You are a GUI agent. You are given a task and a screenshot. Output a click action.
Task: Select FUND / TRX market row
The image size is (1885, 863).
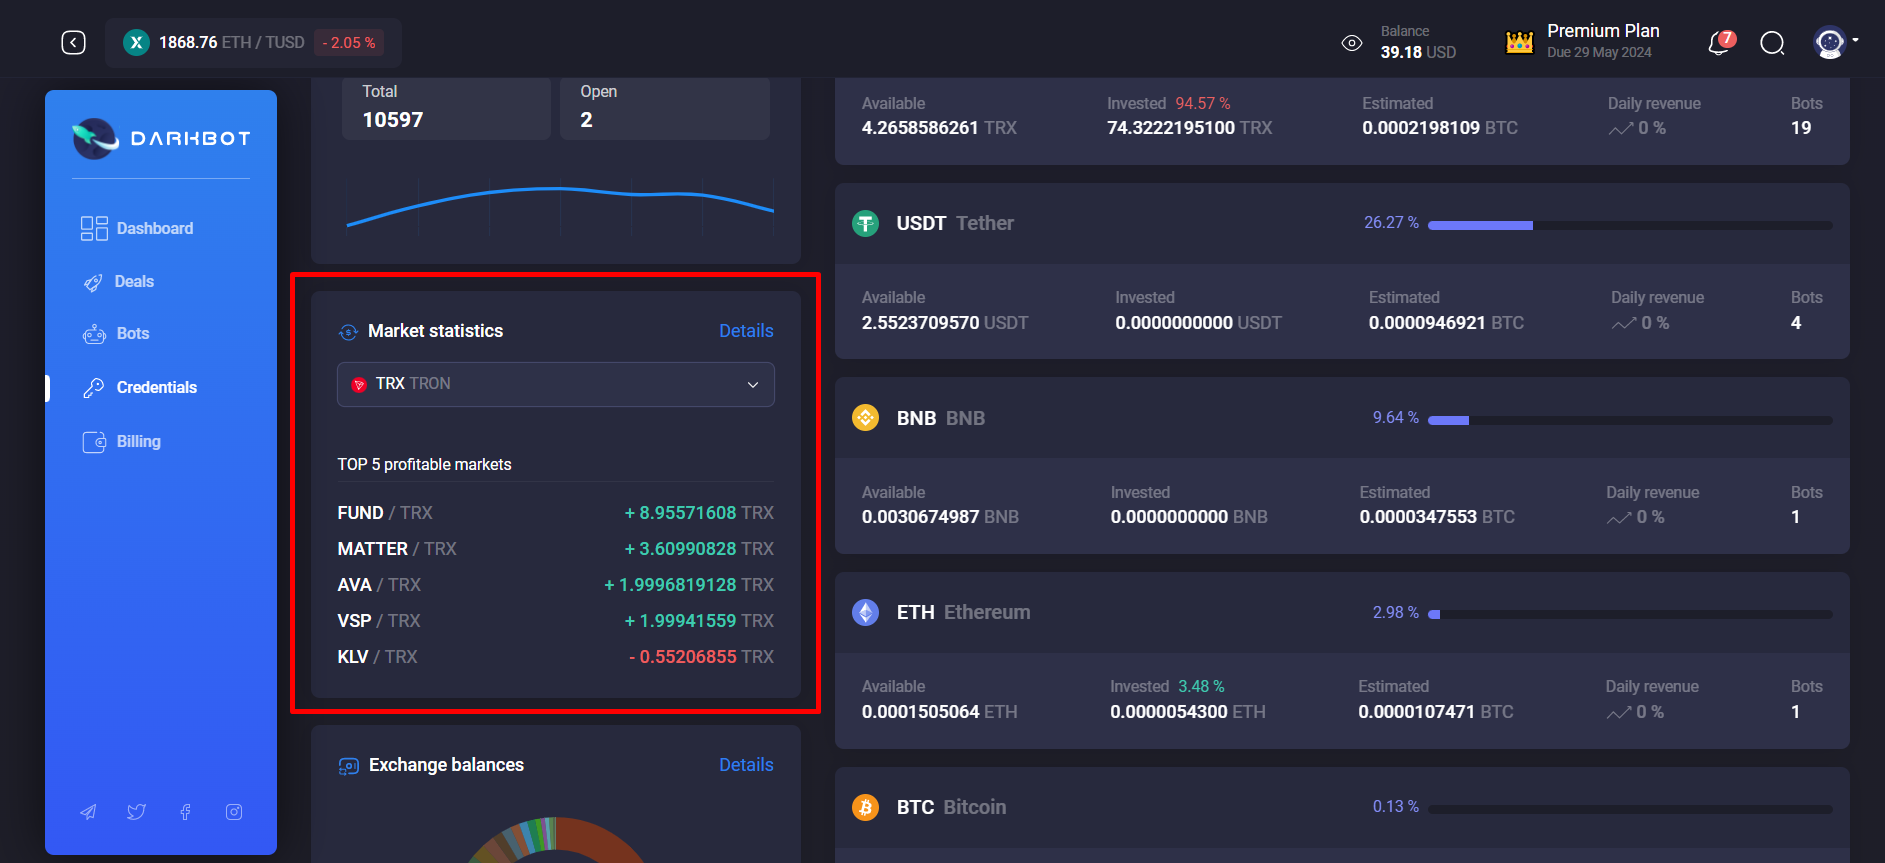tap(556, 513)
